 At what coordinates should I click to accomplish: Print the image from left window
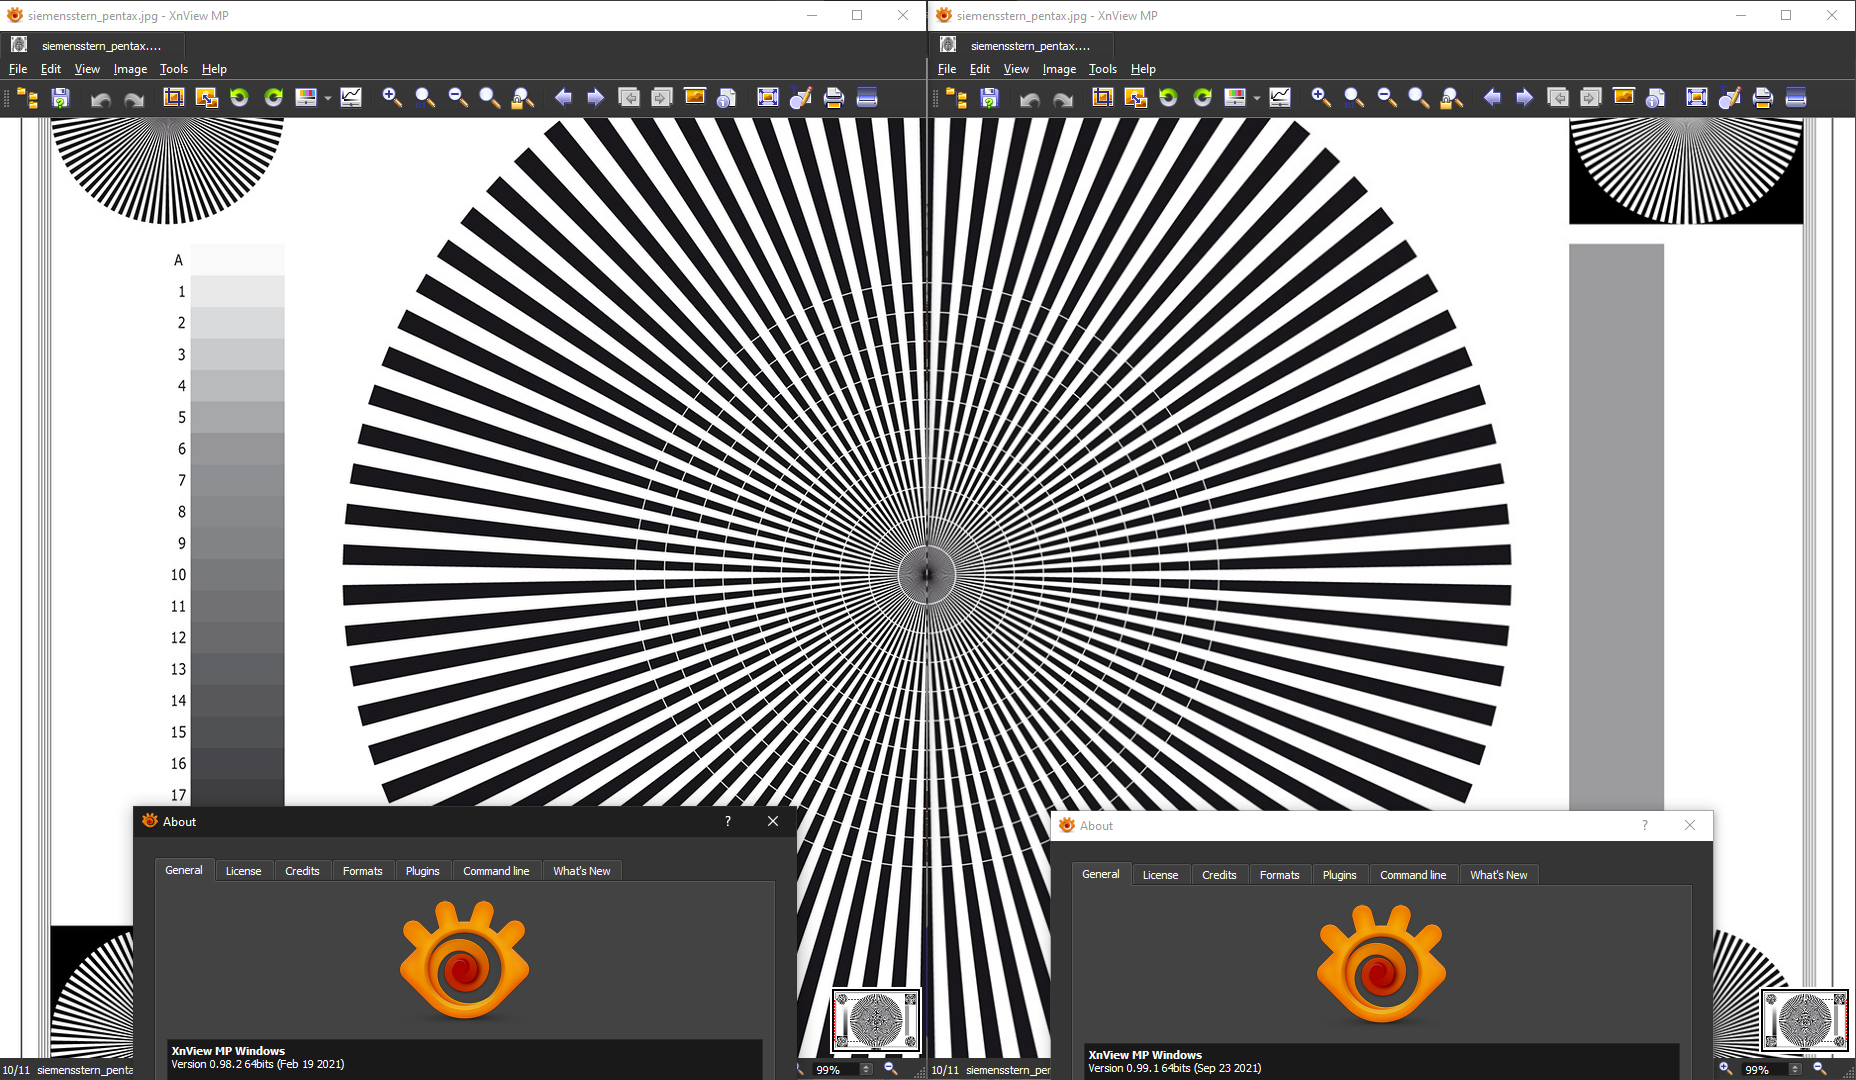tap(834, 97)
